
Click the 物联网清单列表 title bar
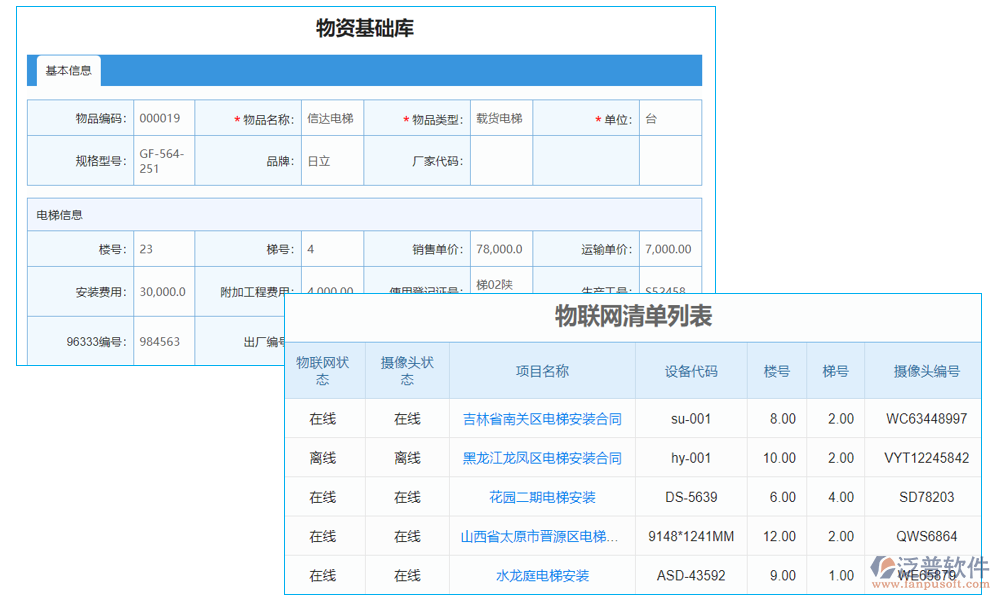tap(633, 316)
